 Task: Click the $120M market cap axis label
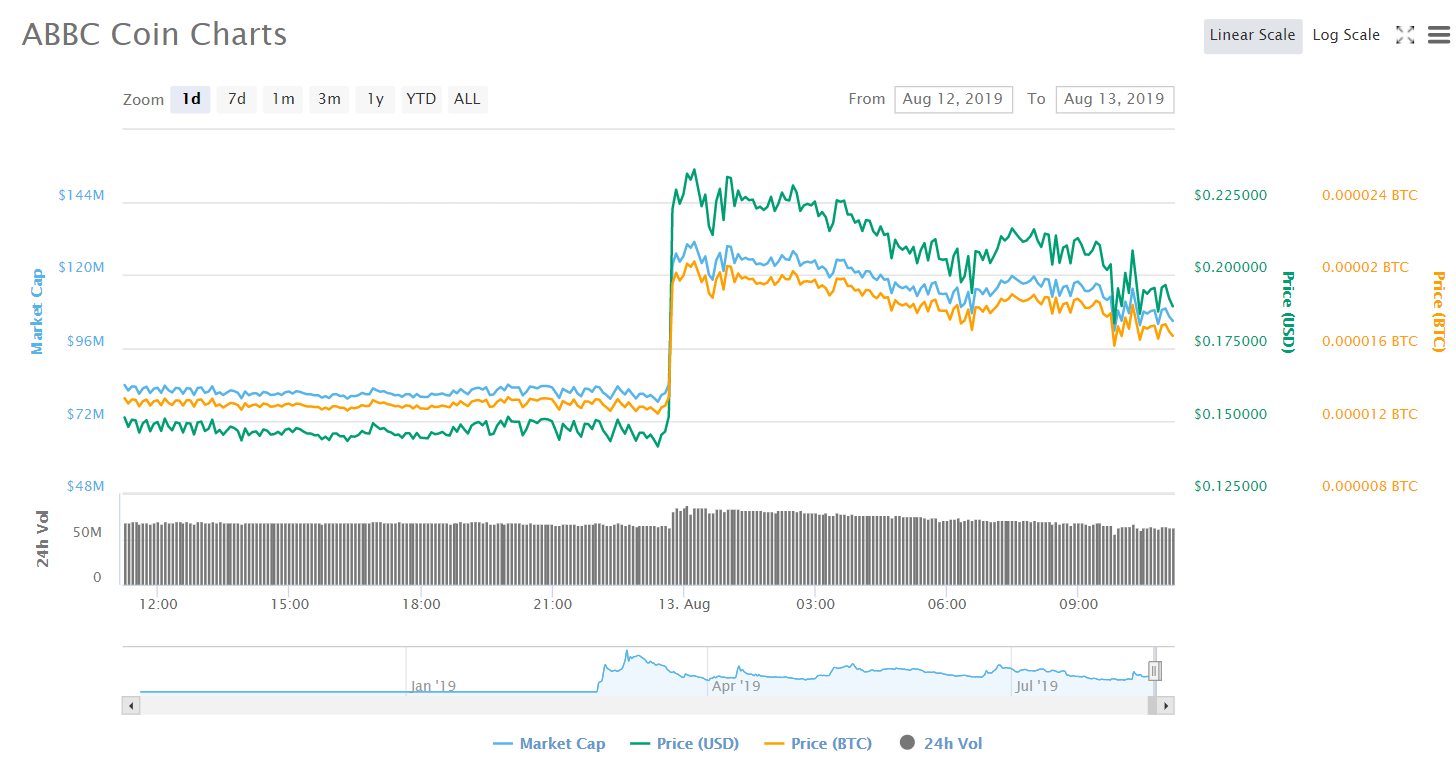tap(82, 268)
